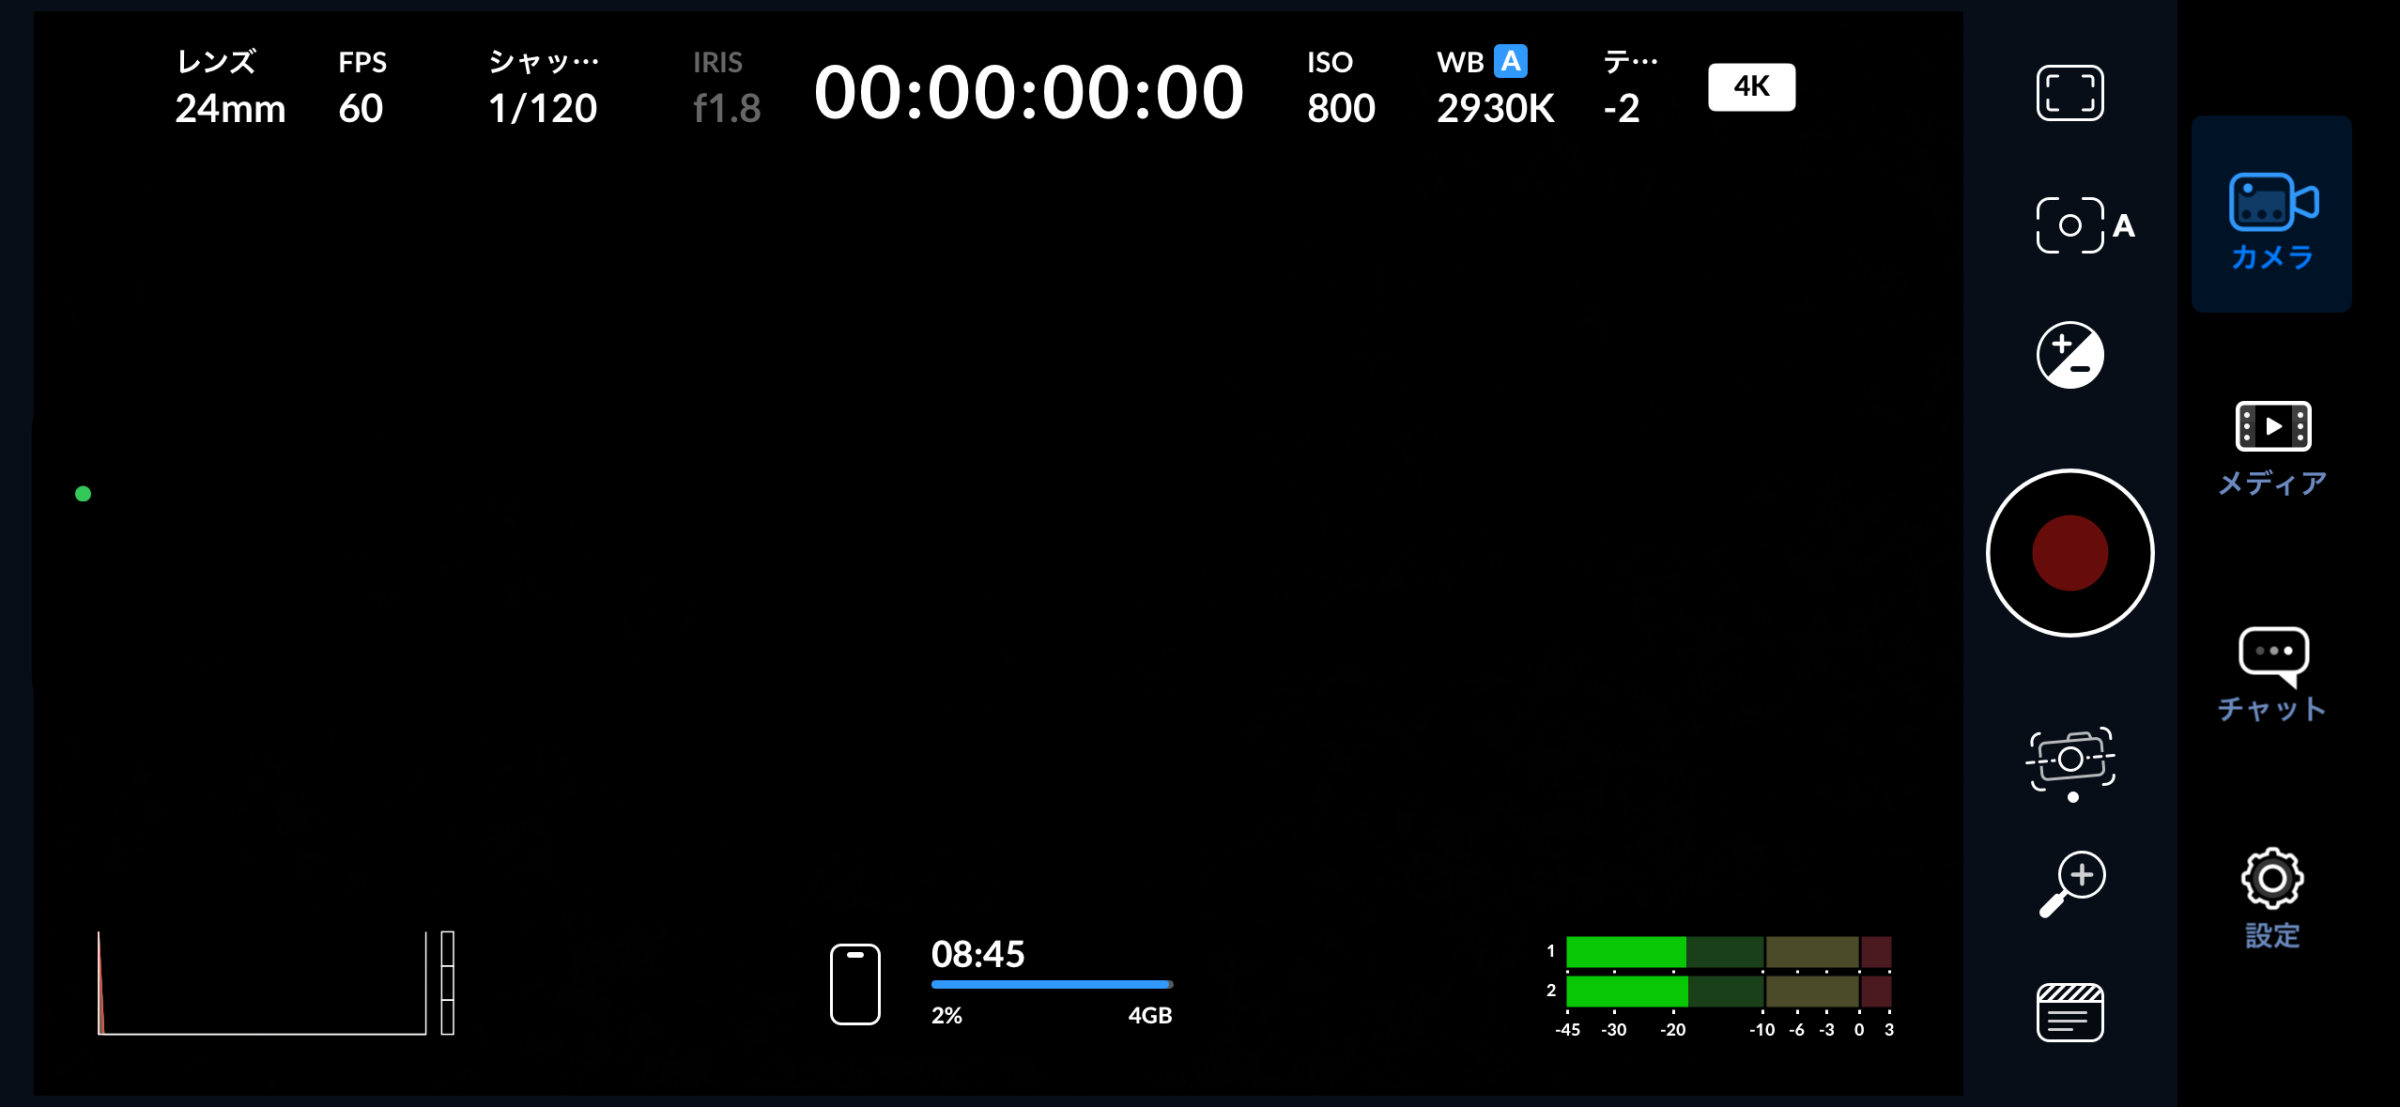Toggle image stabilization camera icon
Image resolution: width=2400 pixels, height=1107 pixels.
pyautogui.click(x=2069, y=760)
